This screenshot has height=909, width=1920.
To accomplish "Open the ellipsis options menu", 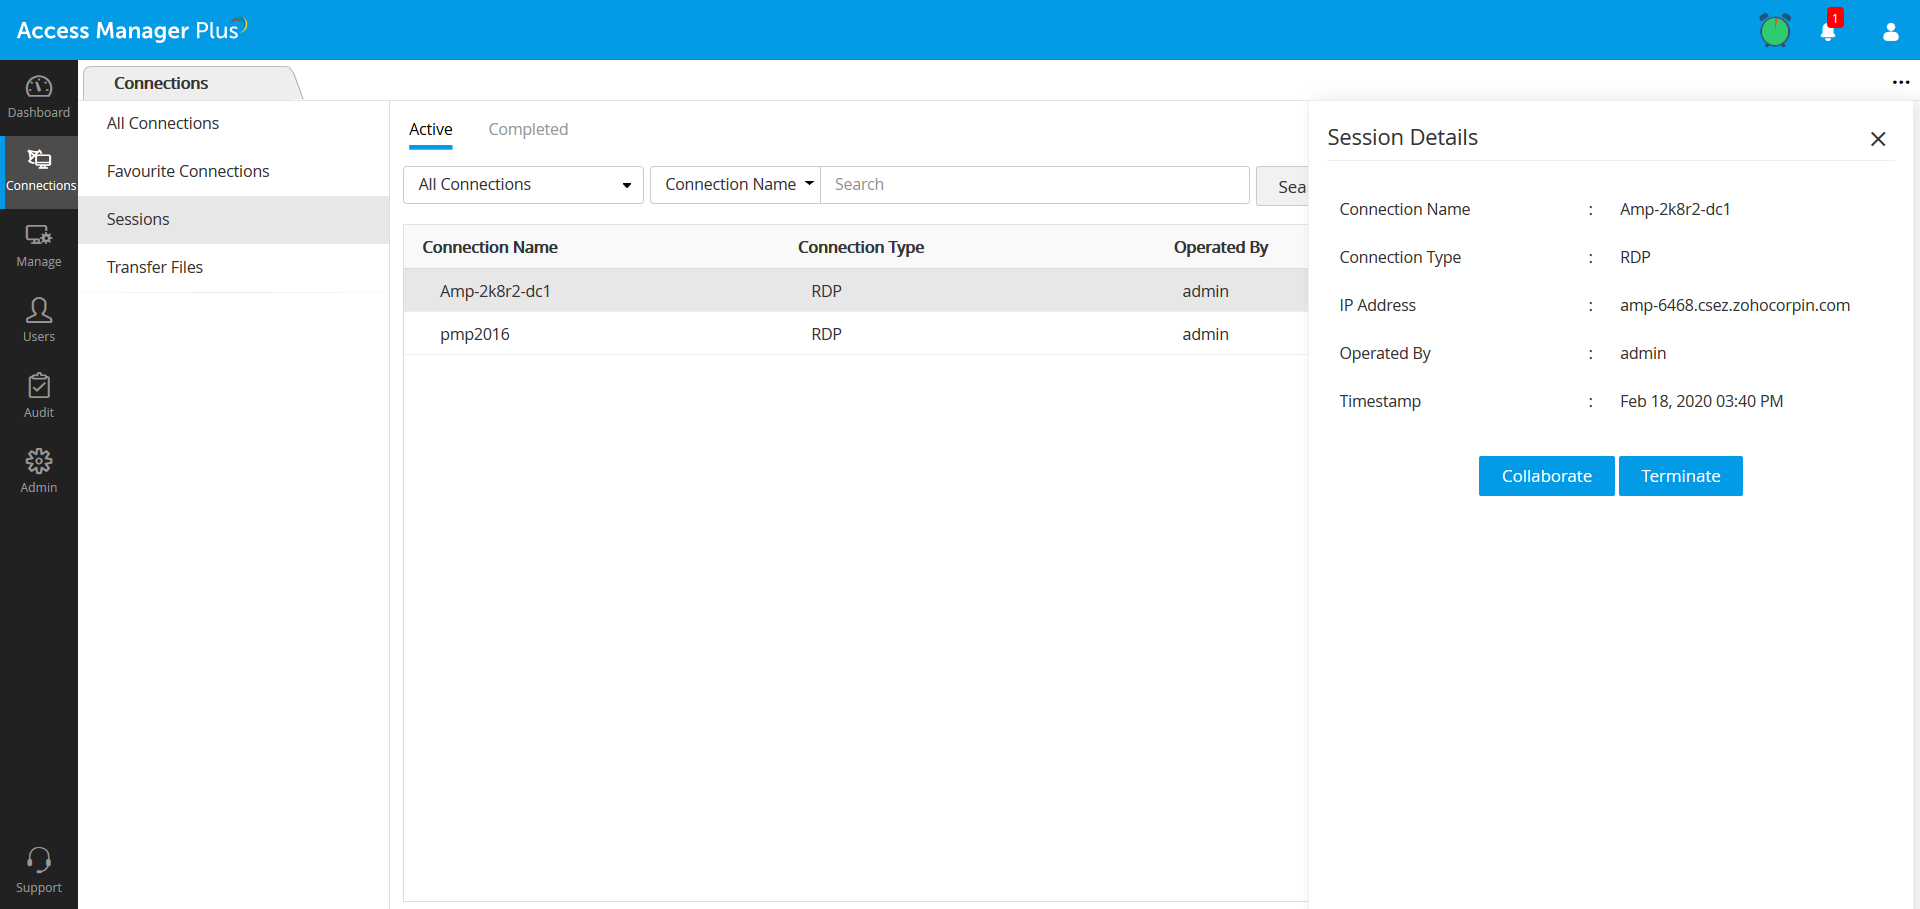I will 1901,82.
